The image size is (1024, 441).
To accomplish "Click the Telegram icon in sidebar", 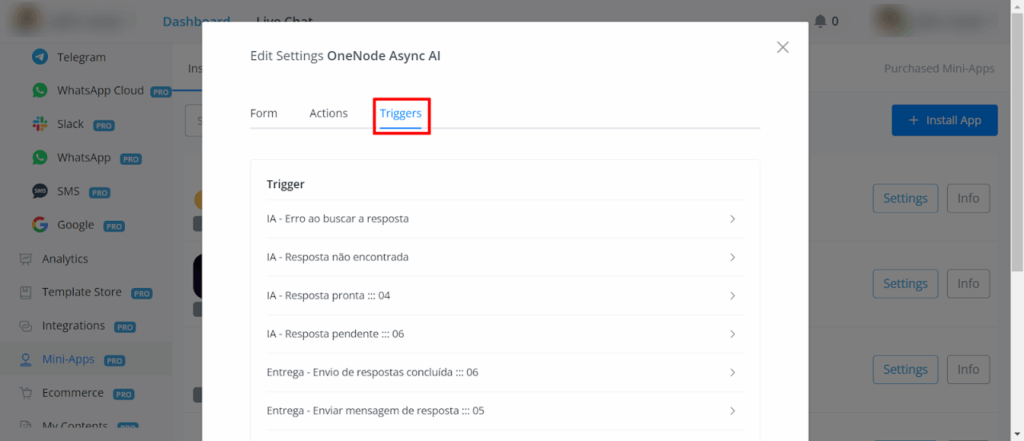I will (40, 57).
